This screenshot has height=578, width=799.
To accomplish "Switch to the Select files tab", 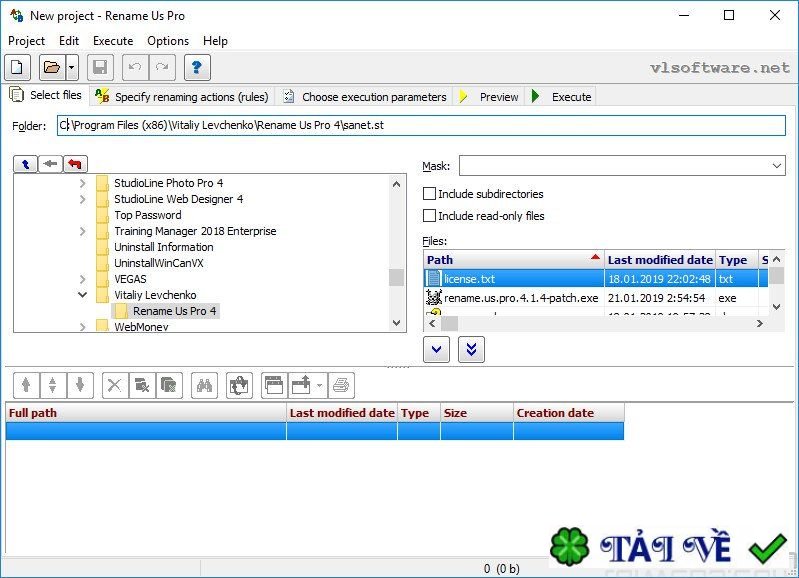I will pyautogui.click(x=46, y=95).
